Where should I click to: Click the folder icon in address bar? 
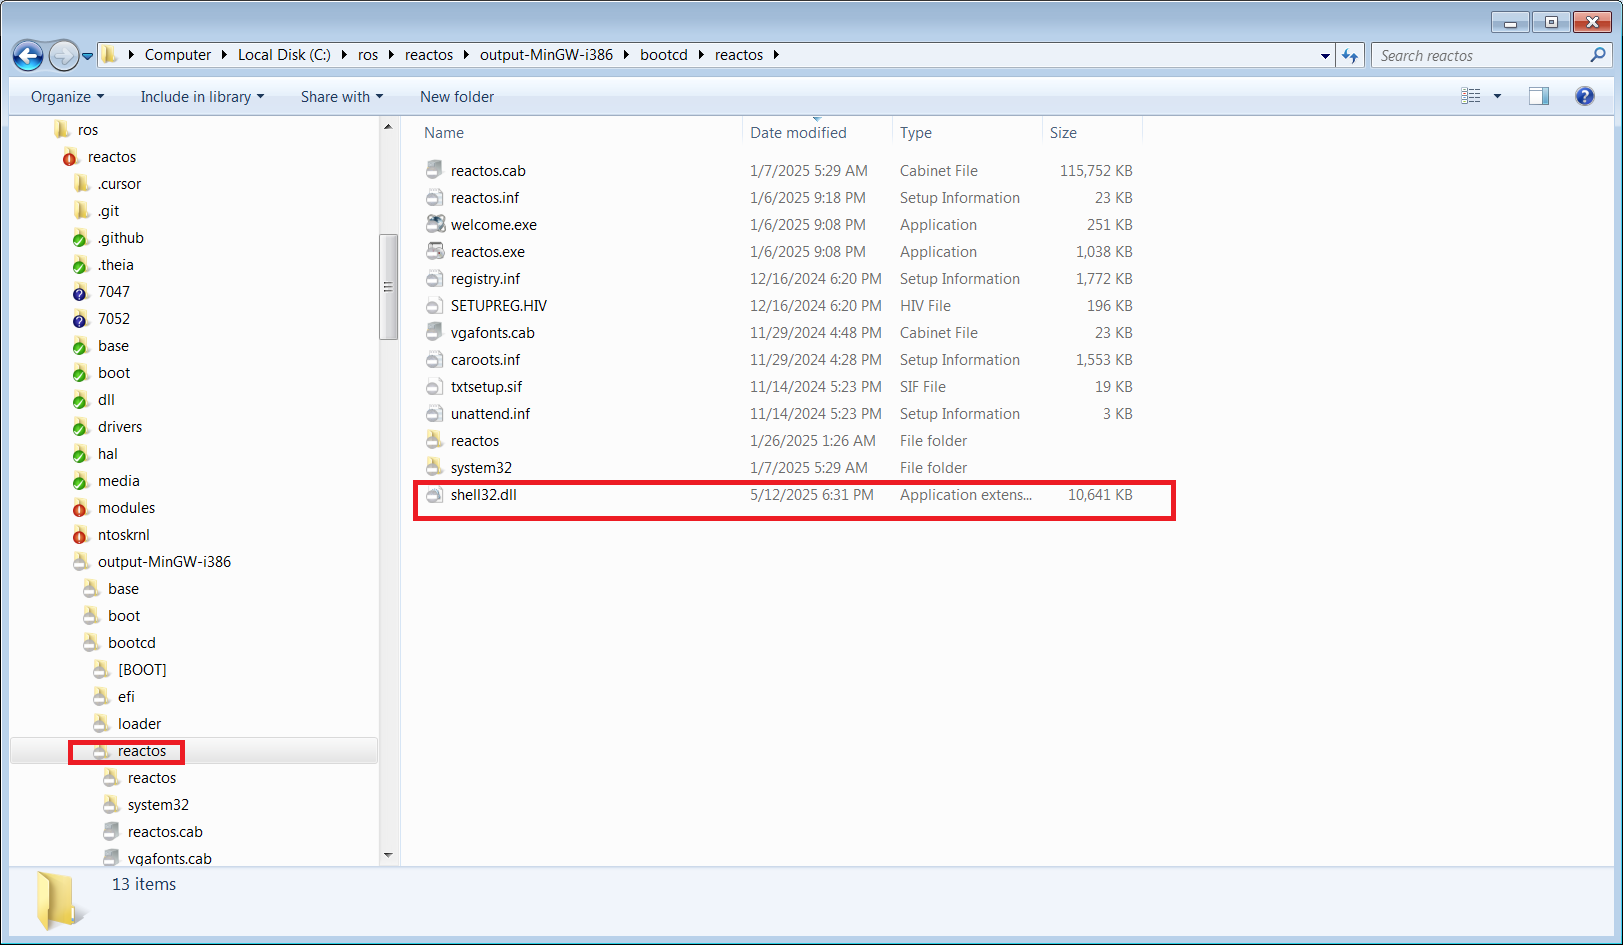click(x=110, y=55)
